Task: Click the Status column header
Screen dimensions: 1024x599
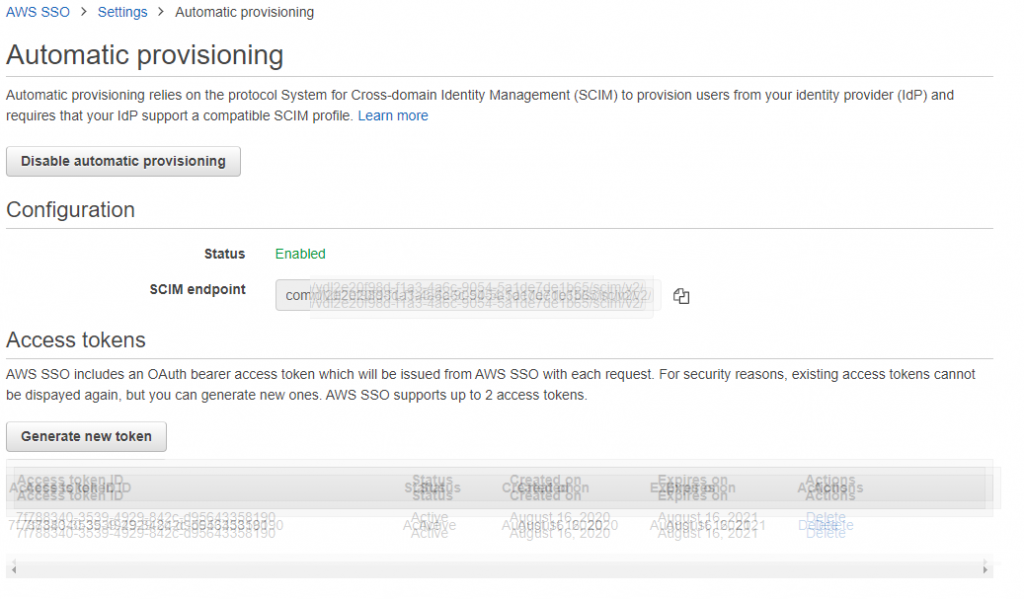Action: [432, 488]
